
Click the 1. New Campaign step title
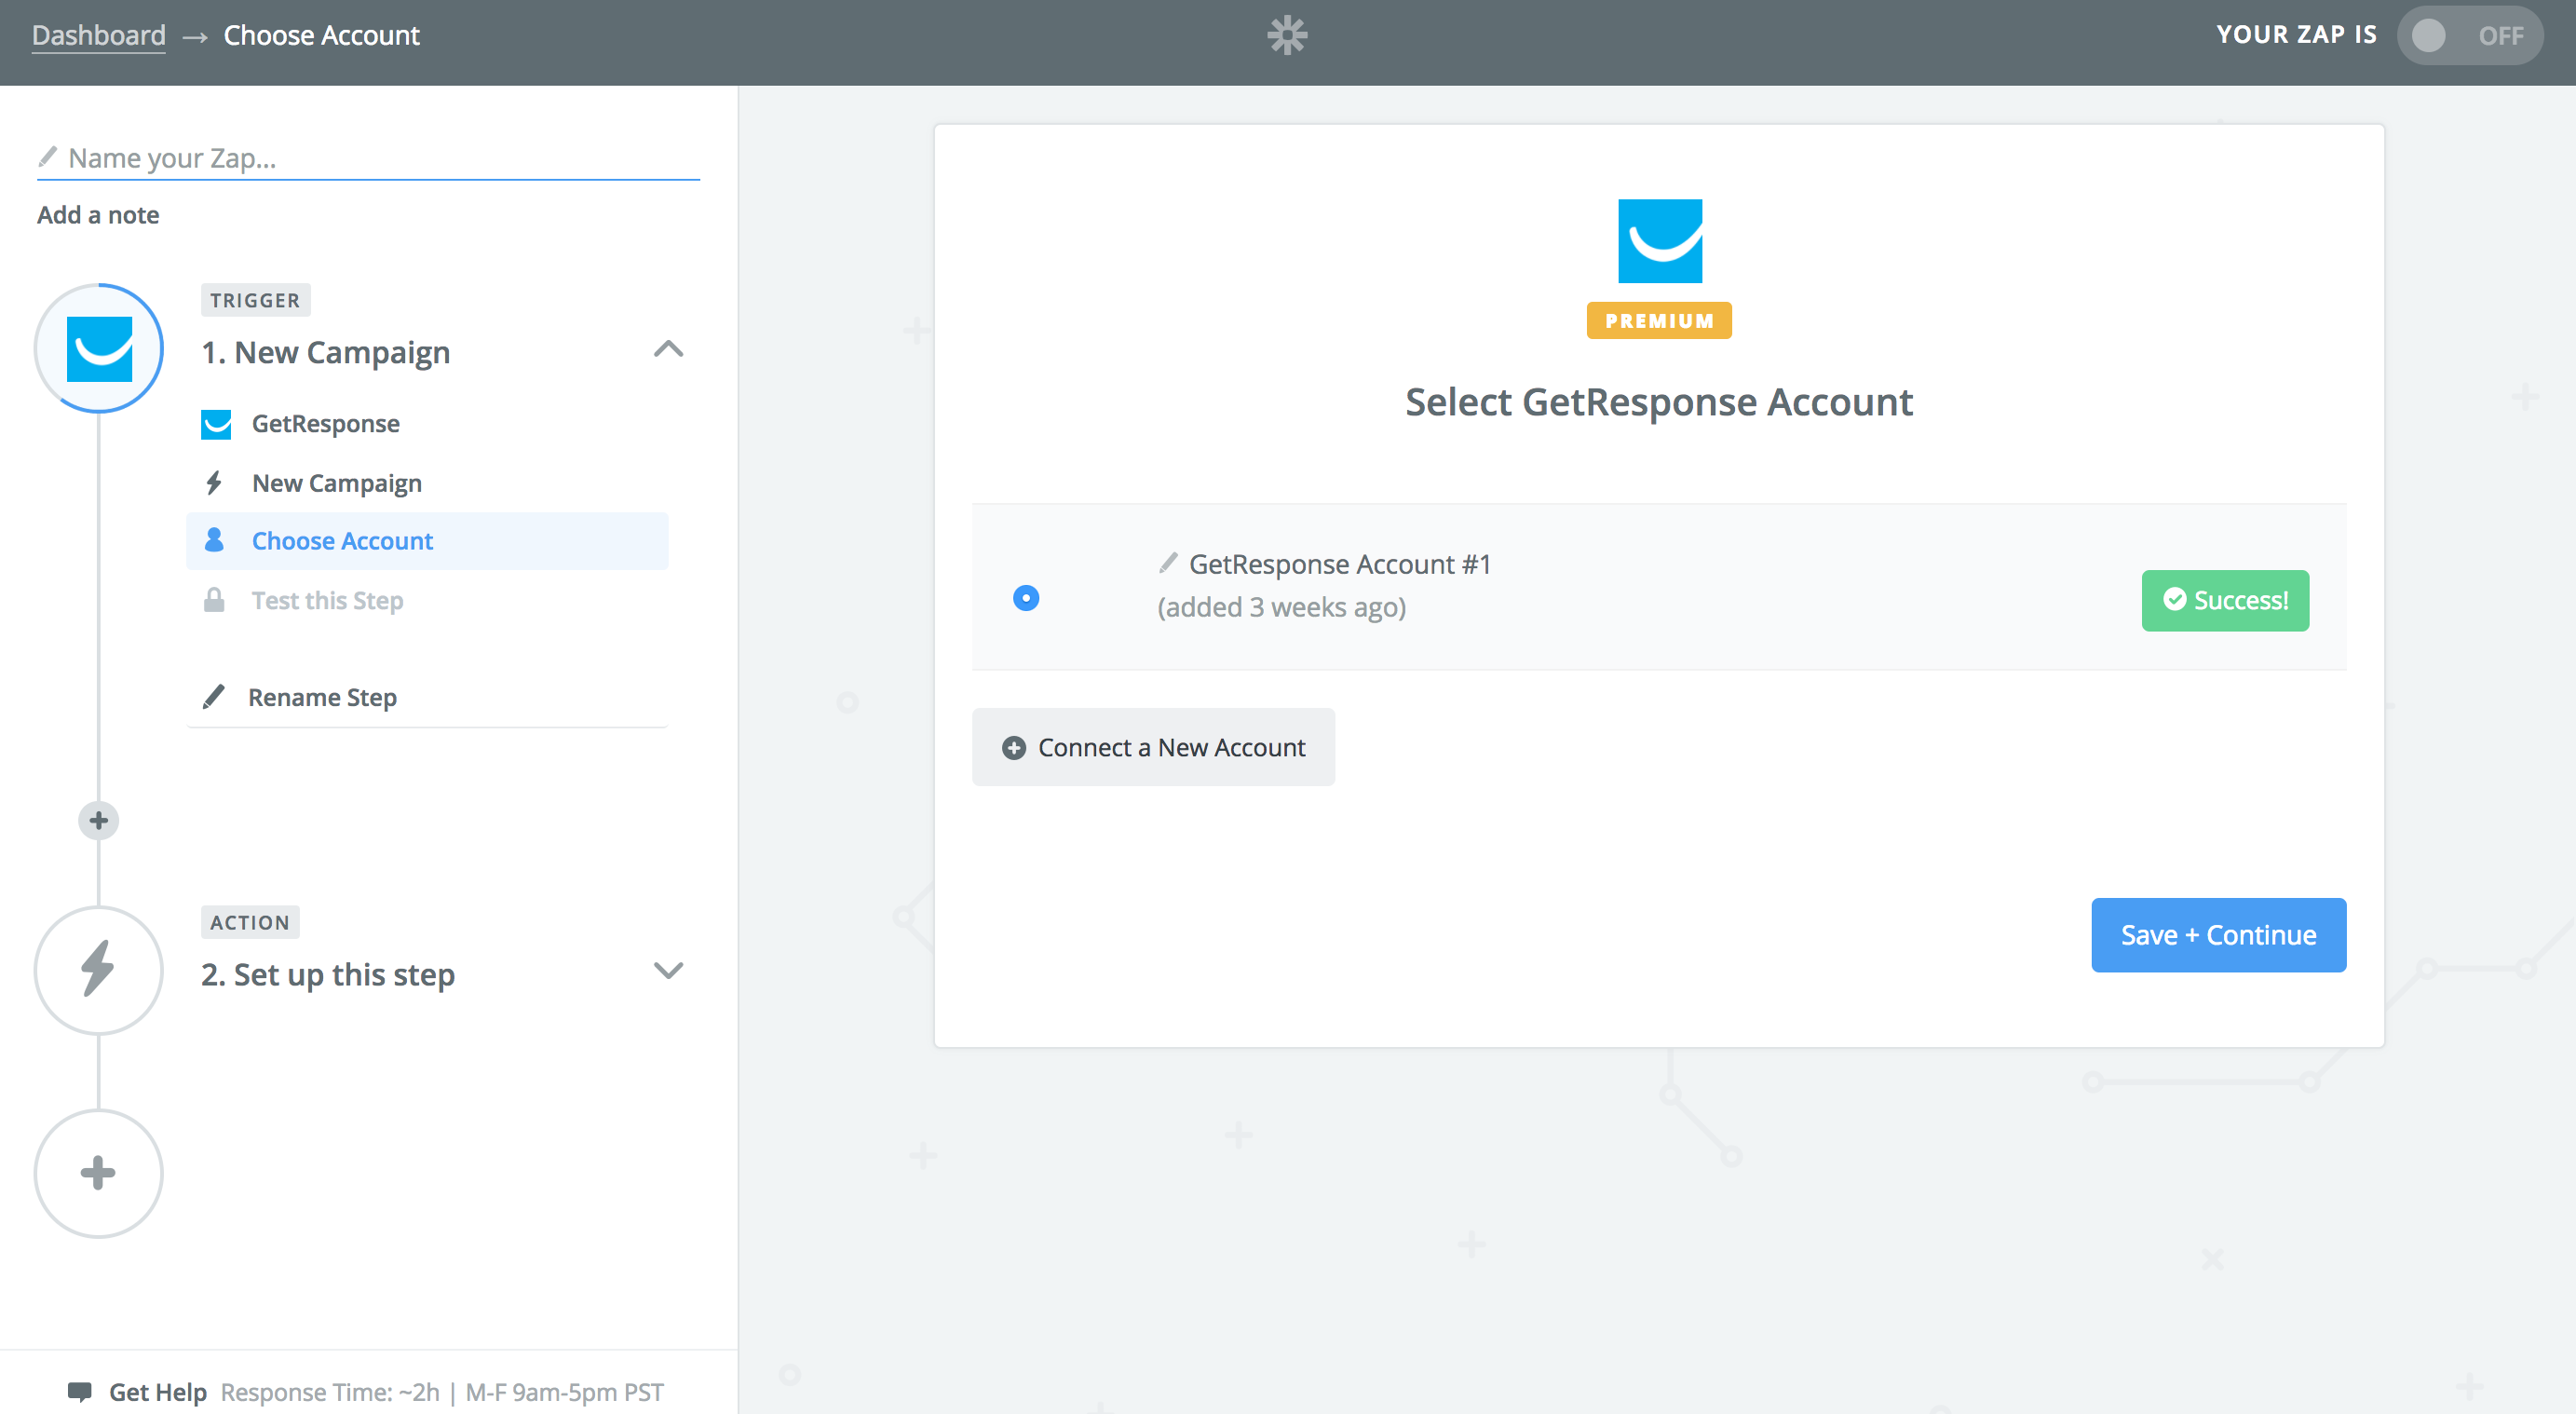326,353
